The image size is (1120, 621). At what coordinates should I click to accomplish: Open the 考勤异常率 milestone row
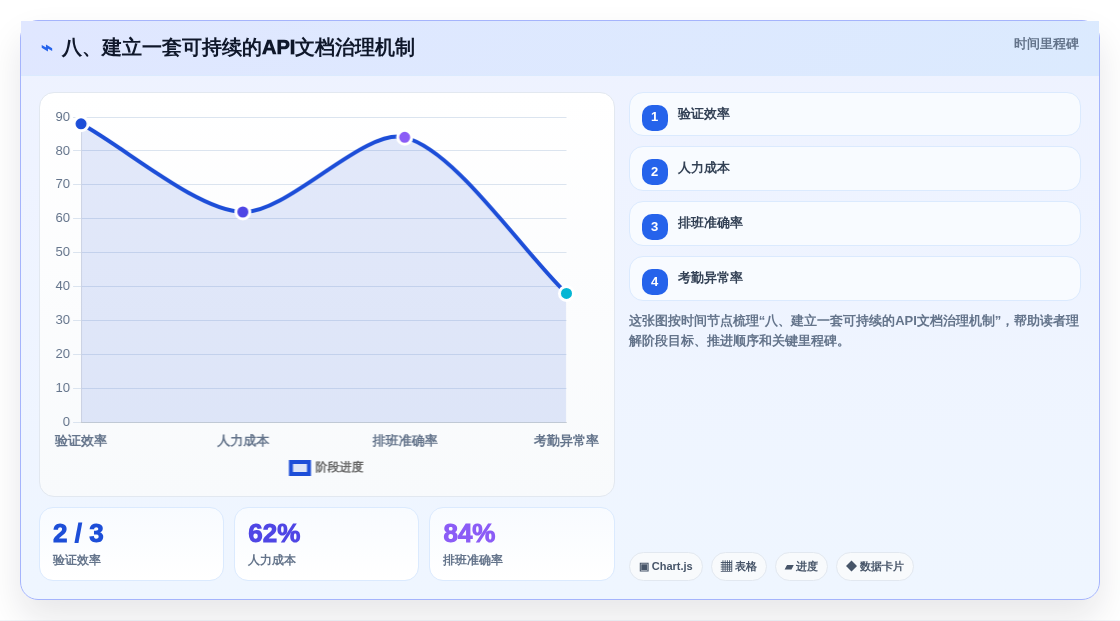click(x=854, y=279)
